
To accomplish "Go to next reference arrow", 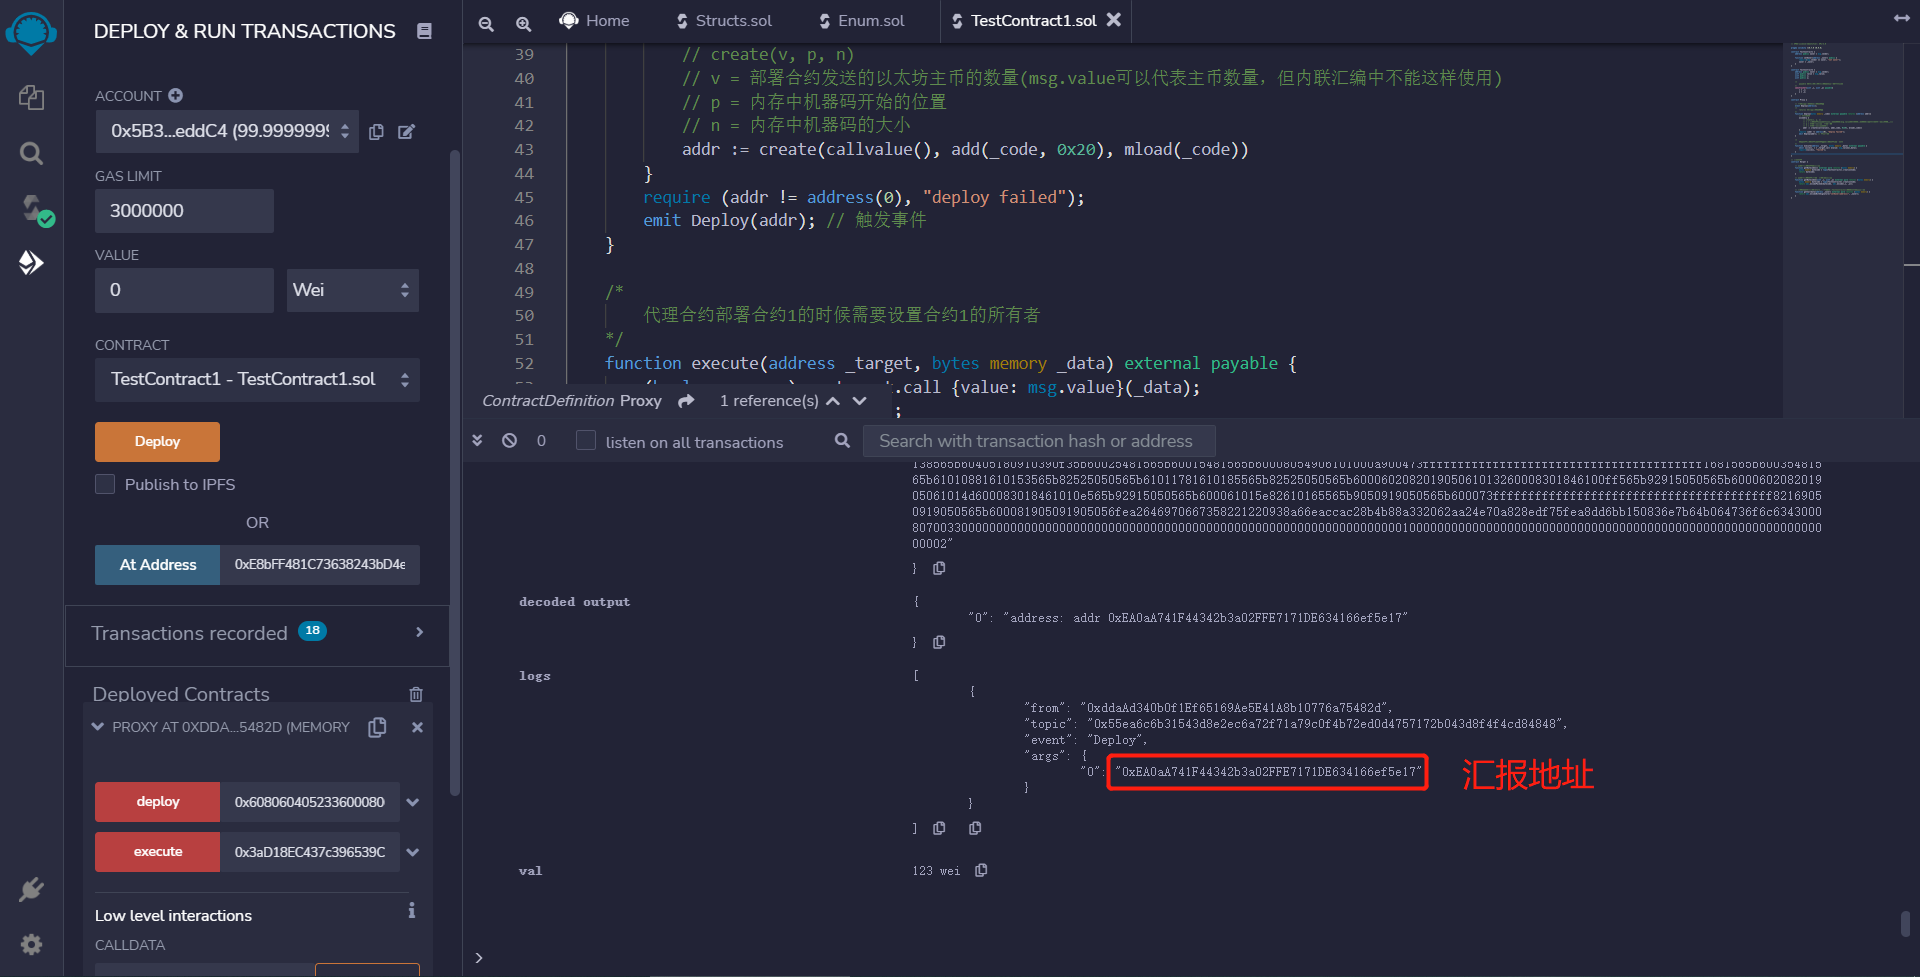I will click(x=859, y=401).
